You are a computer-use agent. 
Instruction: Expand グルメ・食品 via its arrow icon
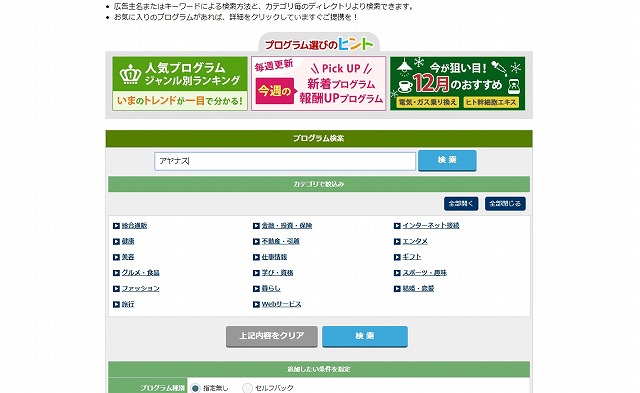[x=116, y=273]
